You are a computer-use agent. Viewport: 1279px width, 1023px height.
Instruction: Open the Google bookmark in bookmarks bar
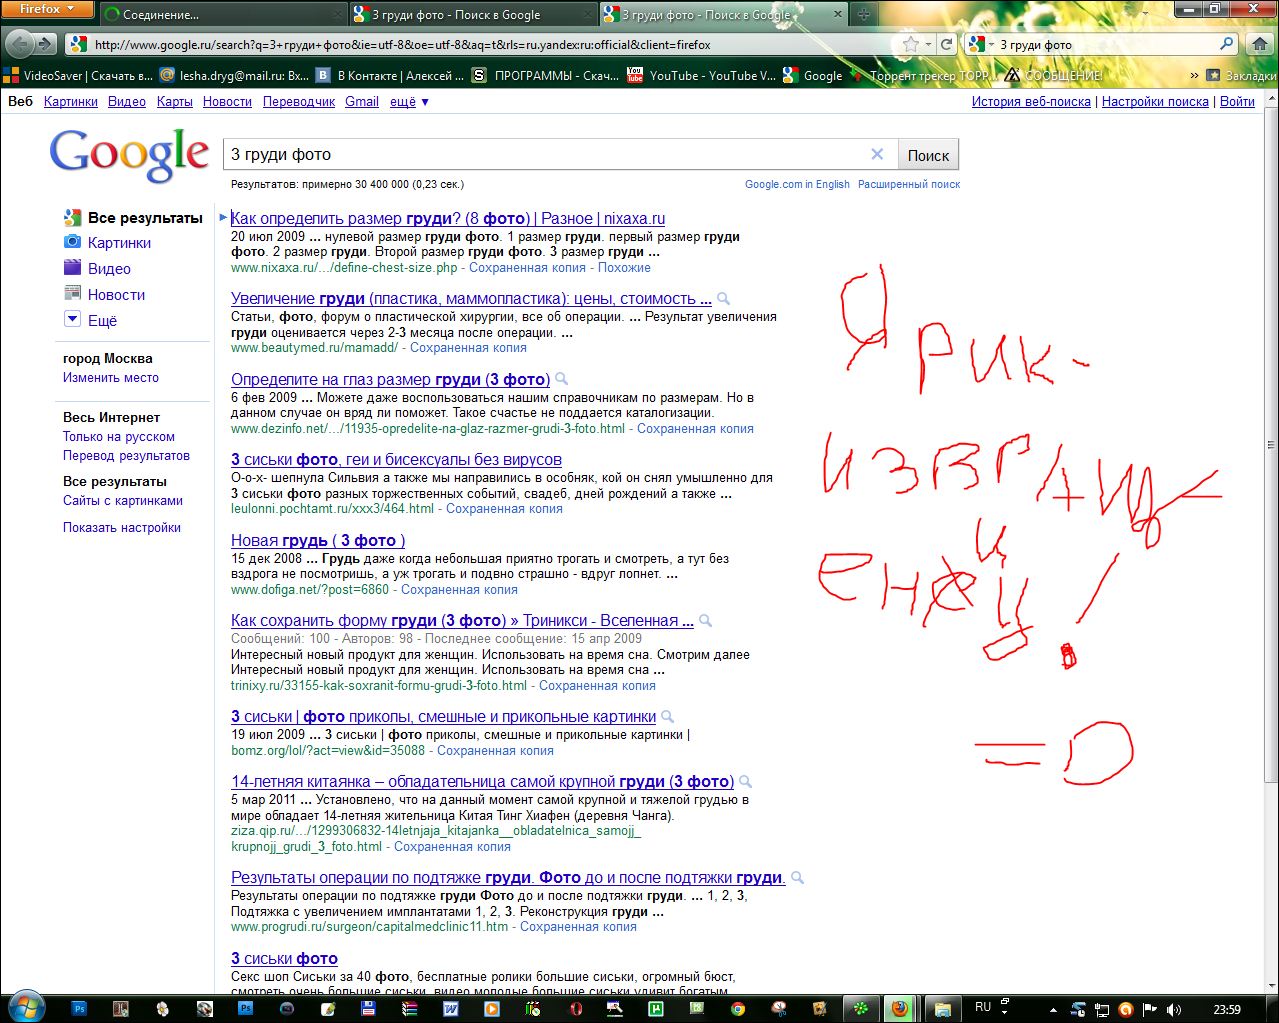tap(813, 75)
